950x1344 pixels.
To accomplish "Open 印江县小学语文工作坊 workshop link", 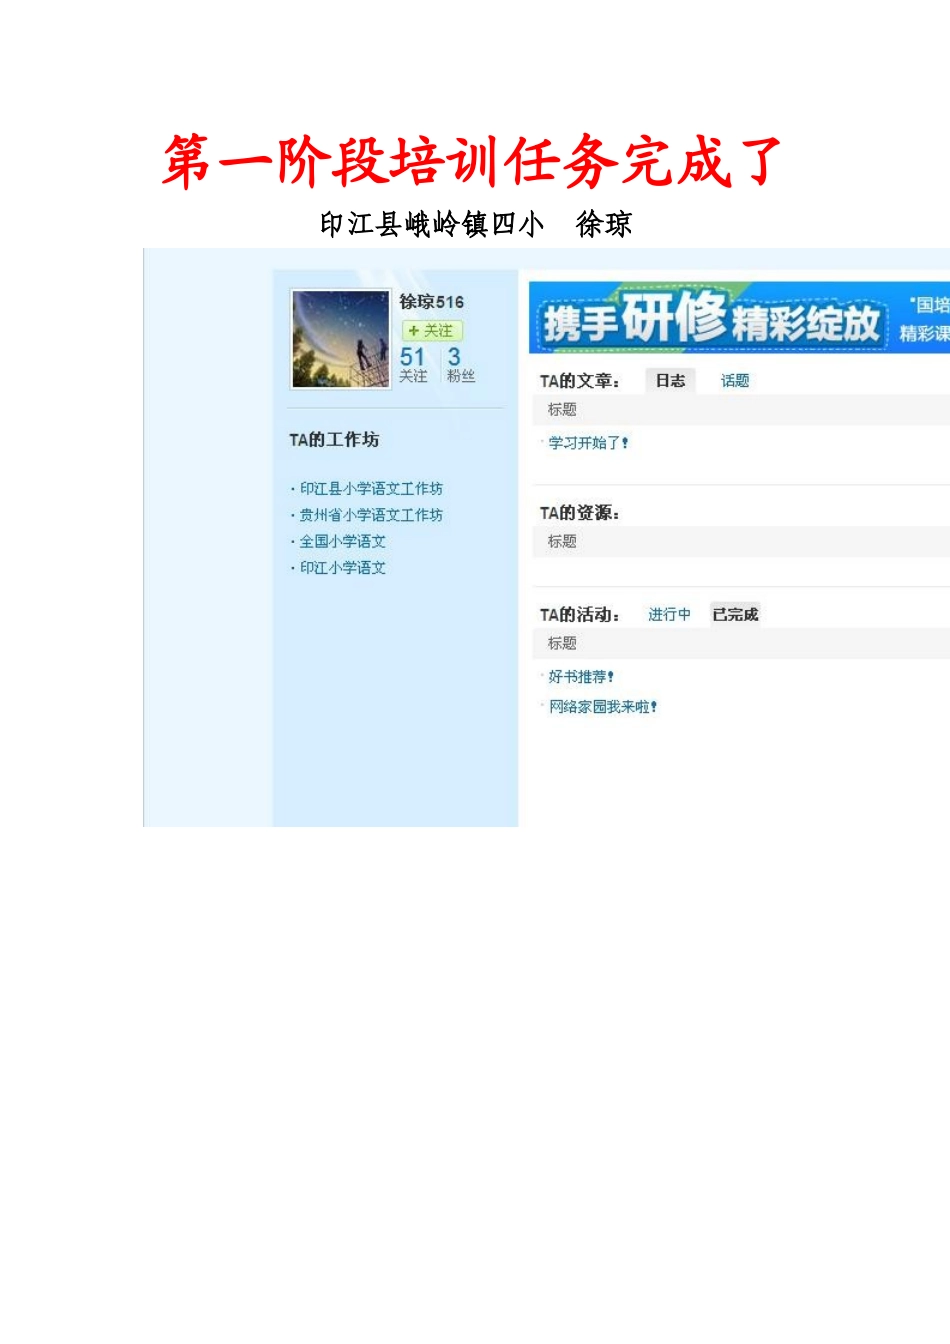I will [371, 488].
